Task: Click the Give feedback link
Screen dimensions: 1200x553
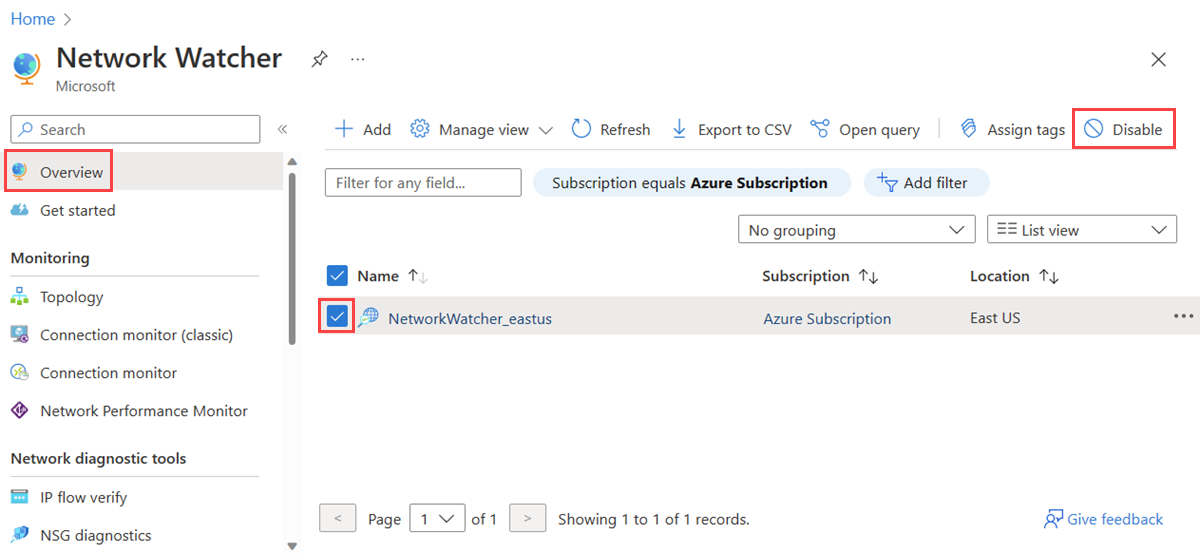Action: (x=1104, y=519)
